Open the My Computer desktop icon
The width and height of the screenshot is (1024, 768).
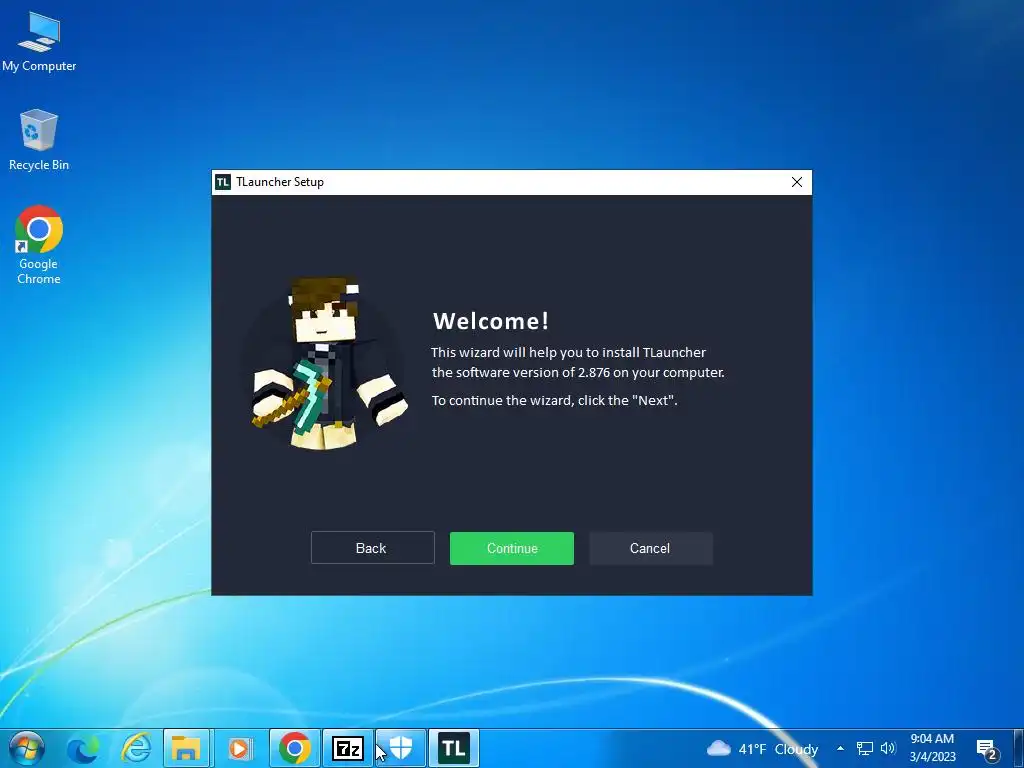pyautogui.click(x=39, y=41)
